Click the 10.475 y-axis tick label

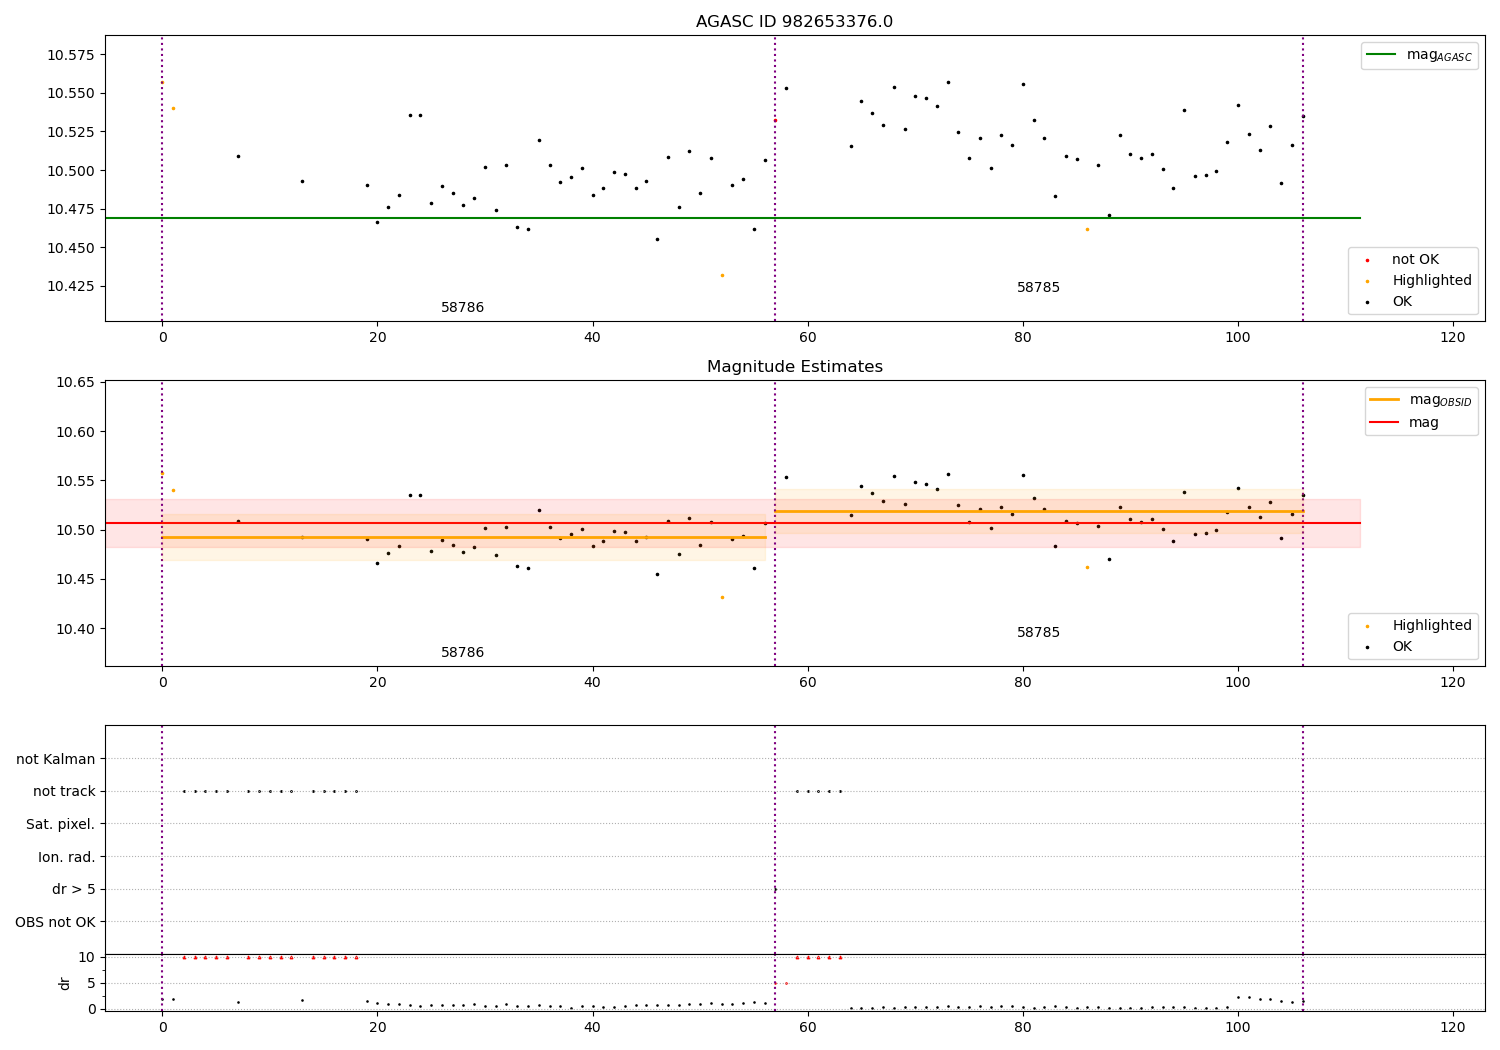point(71,210)
